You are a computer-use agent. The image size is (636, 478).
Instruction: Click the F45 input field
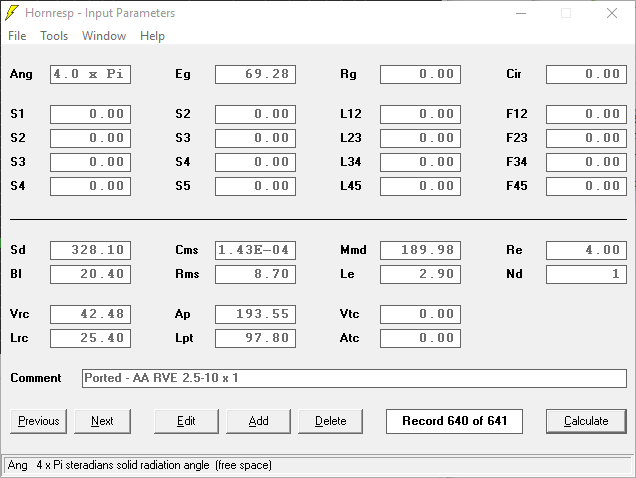click(587, 186)
